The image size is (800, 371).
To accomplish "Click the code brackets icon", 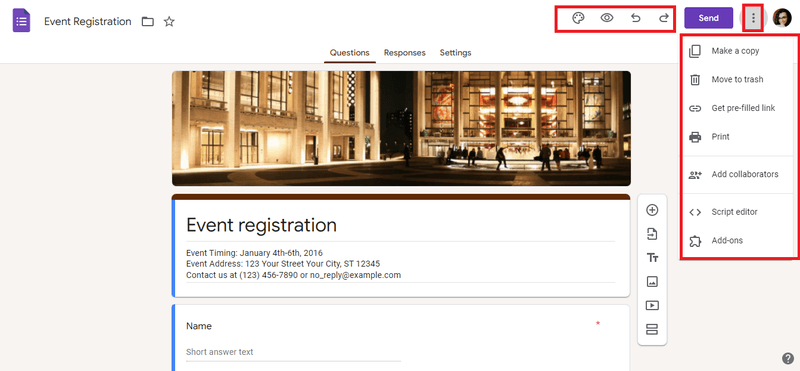I will (x=695, y=212).
